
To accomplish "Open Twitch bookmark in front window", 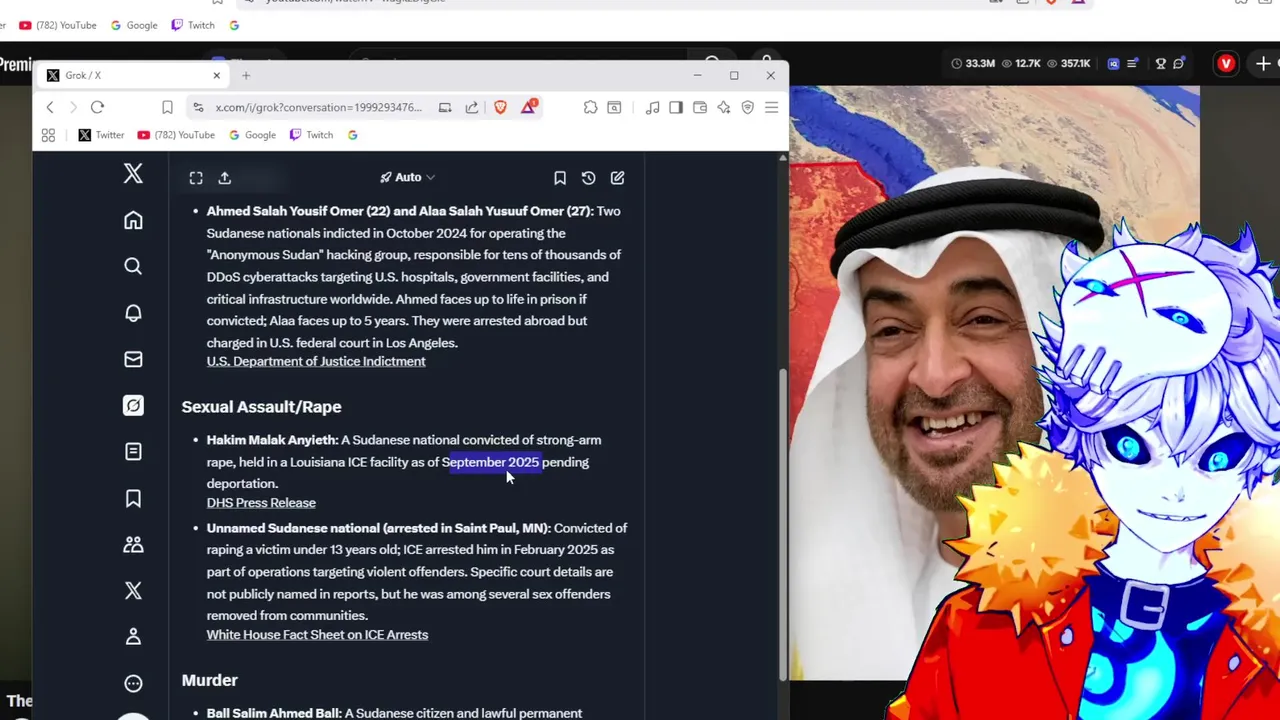I will coord(311,135).
